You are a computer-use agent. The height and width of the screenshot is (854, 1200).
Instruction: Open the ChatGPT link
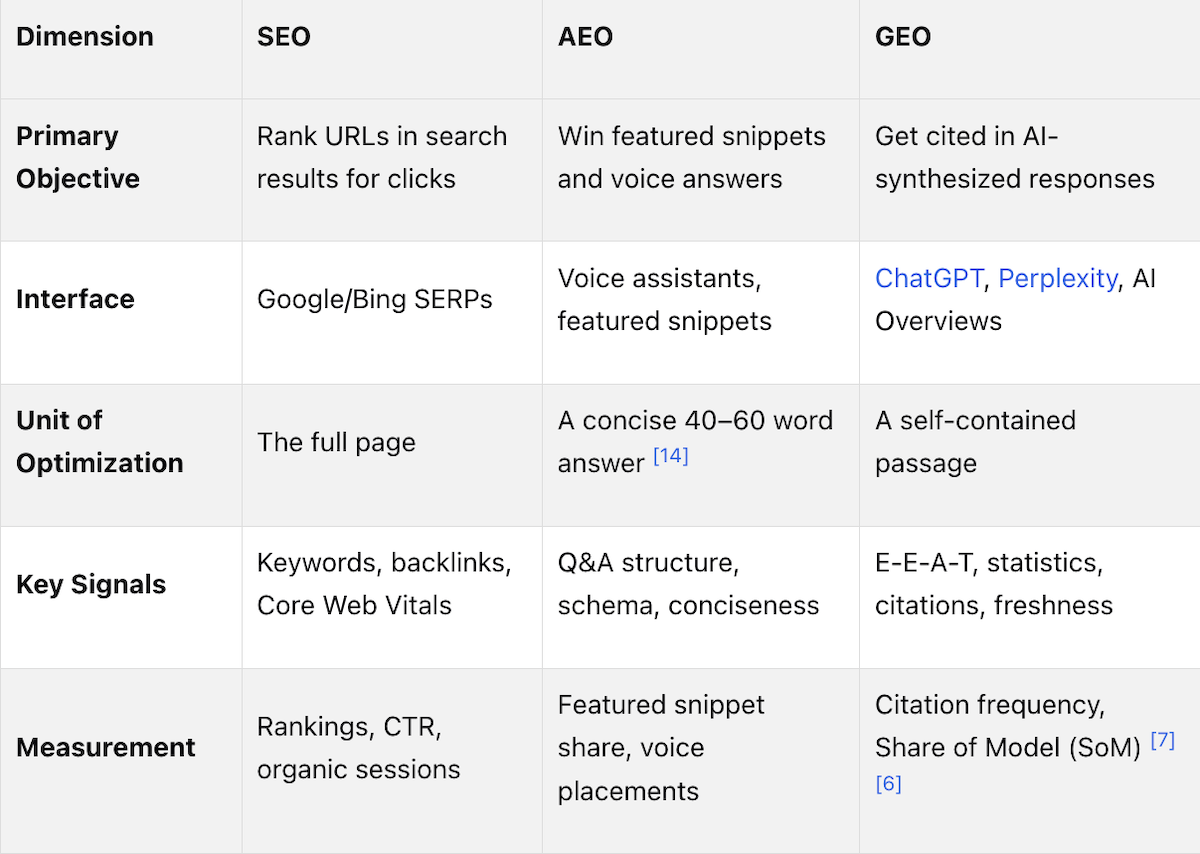coord(929,278)
